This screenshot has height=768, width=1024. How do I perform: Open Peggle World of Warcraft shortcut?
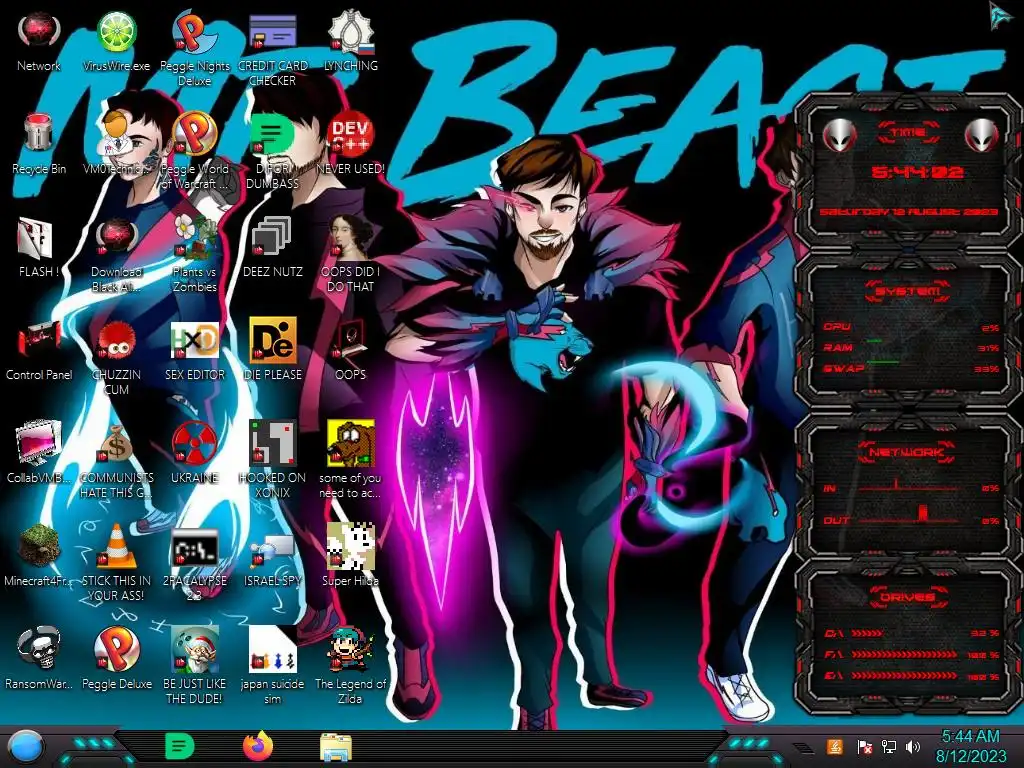pos(195,134)
